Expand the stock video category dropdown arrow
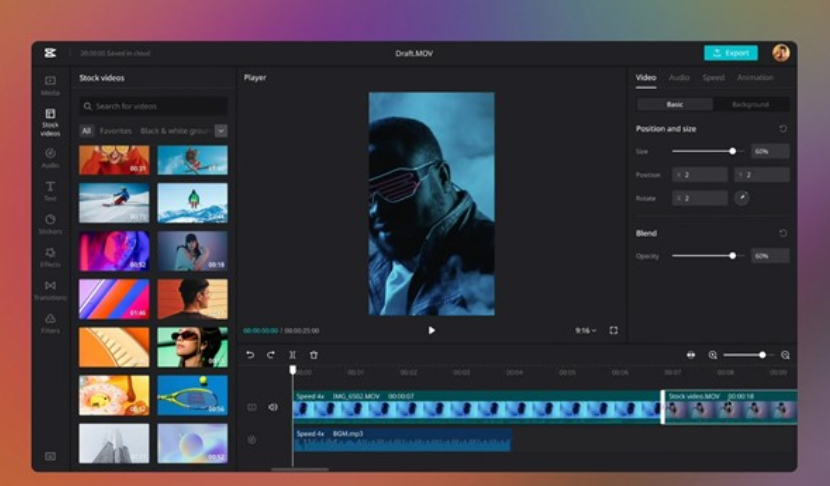 coord(221,131)
